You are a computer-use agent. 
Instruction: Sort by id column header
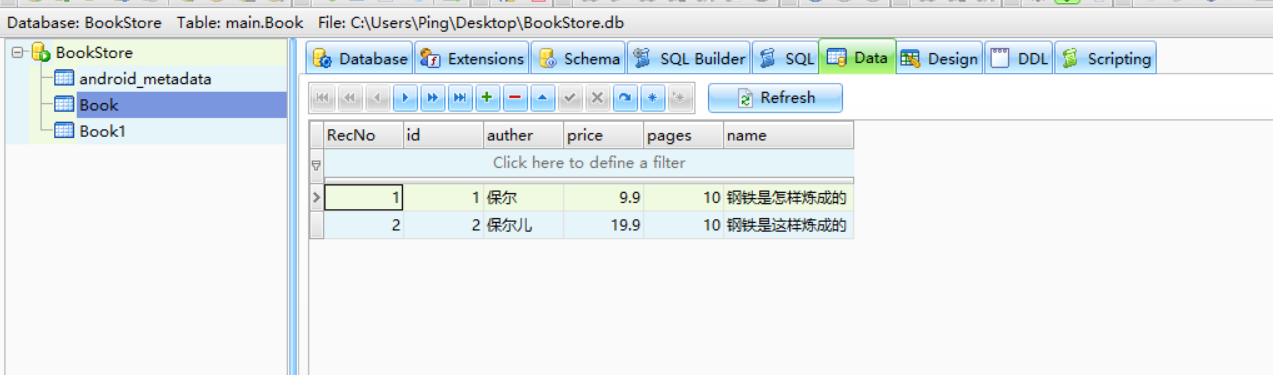444,135
